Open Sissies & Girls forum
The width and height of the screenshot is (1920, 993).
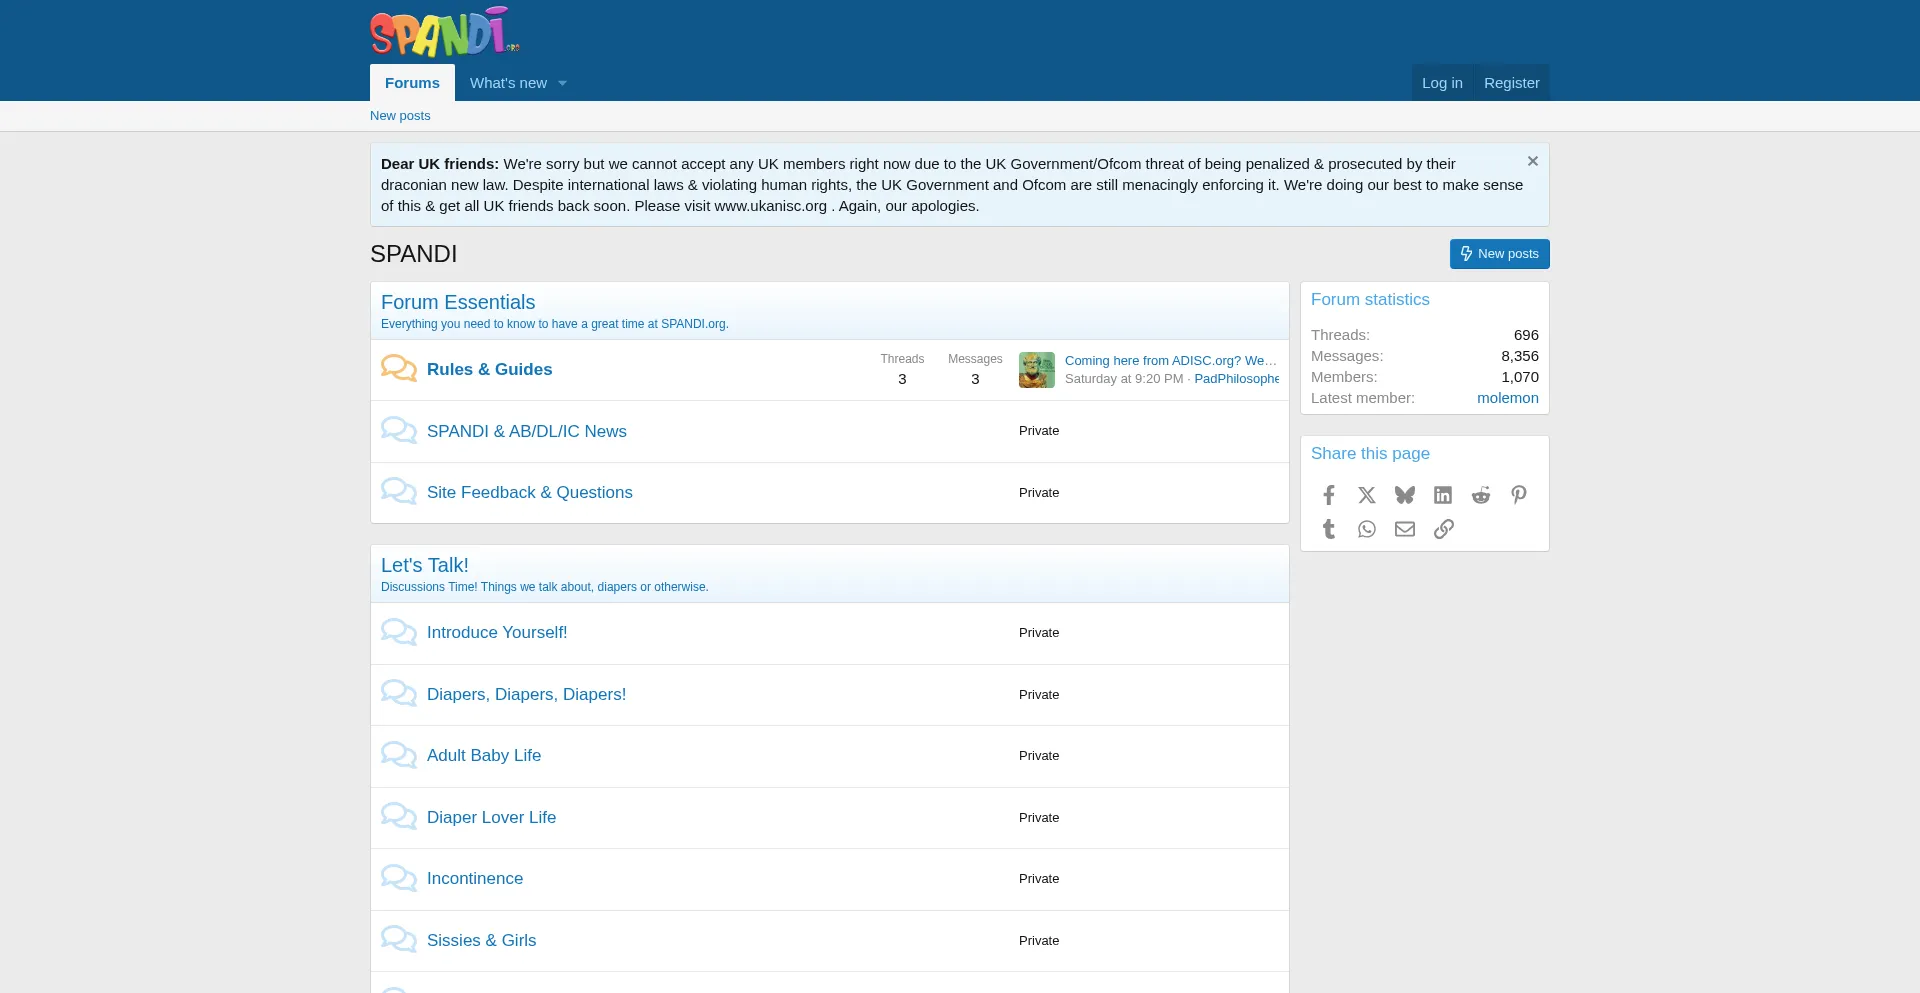(x=481, y=940)
